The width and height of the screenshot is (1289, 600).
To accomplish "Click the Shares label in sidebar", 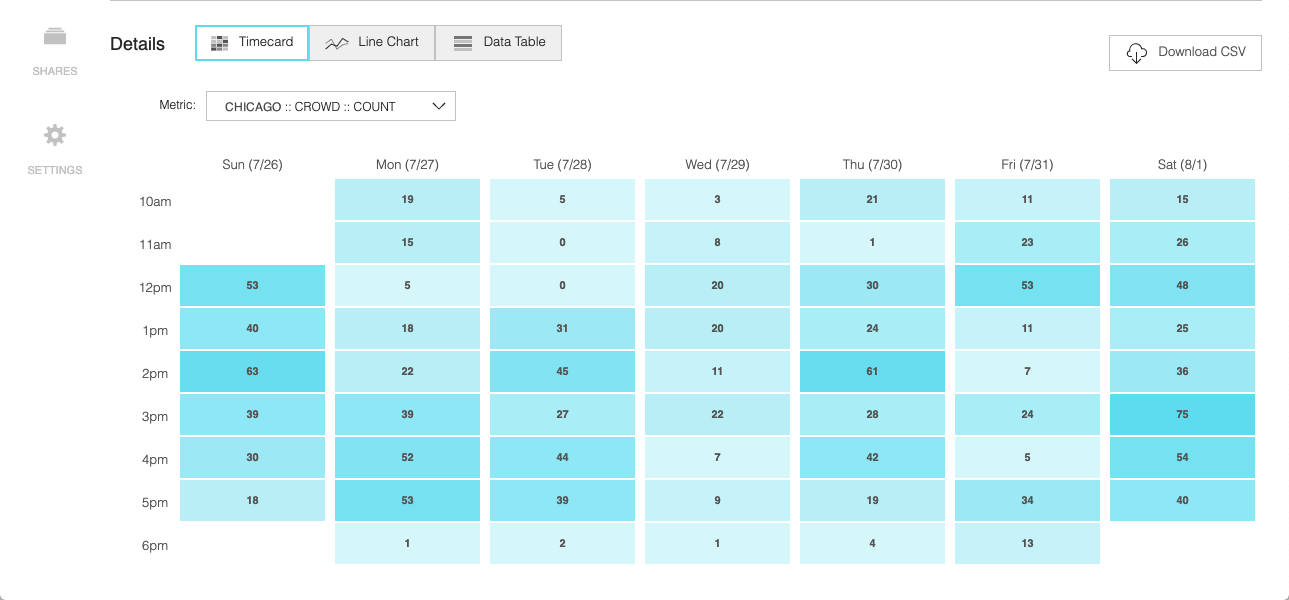I will (x=55, y=71).
